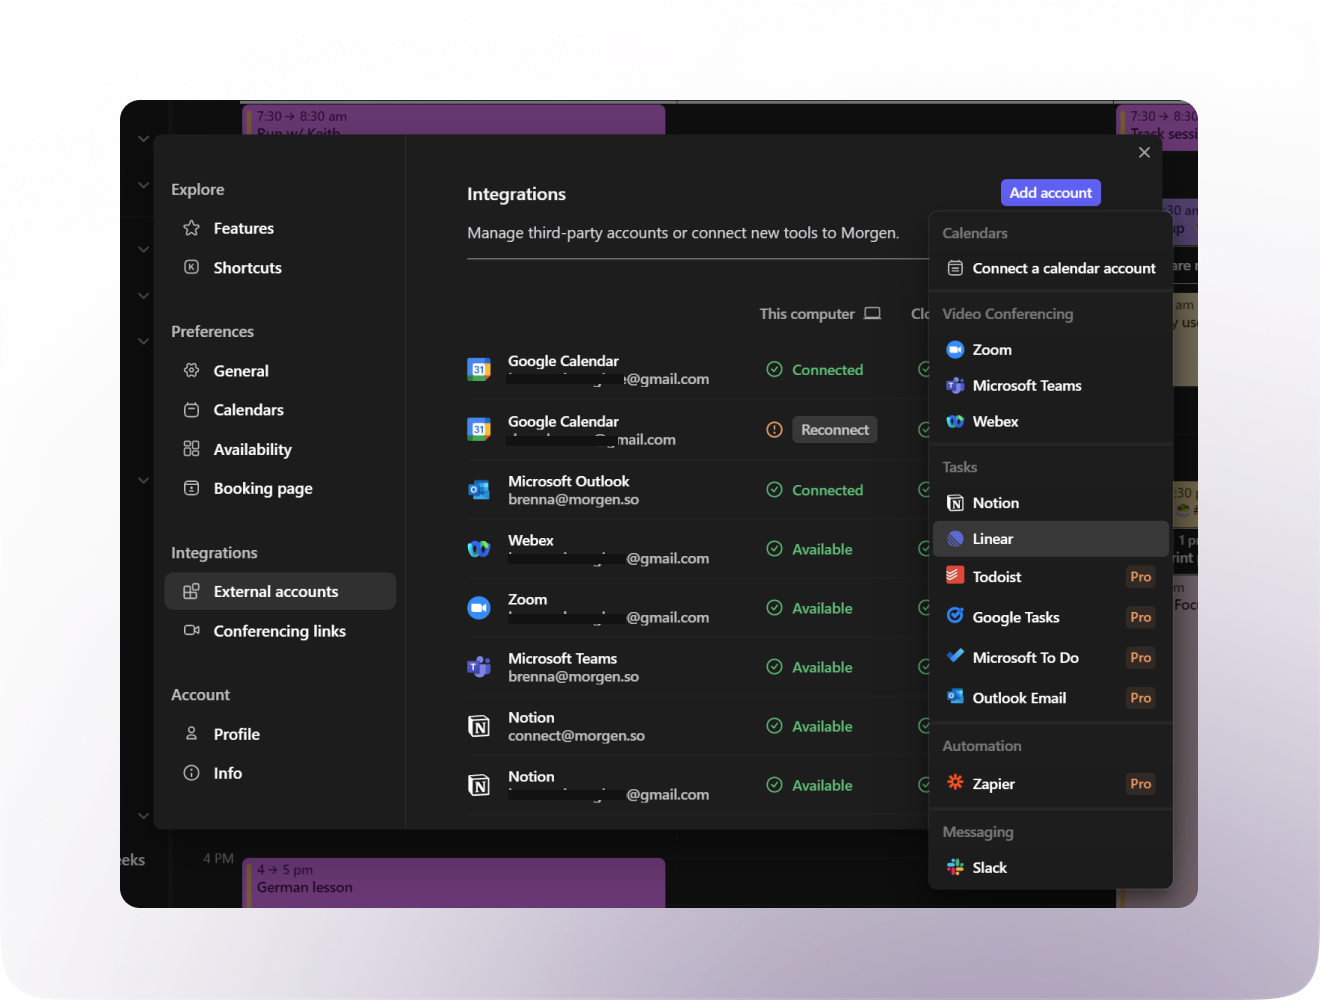
Task: Select Connect a calendar account
Action: 1050,268
